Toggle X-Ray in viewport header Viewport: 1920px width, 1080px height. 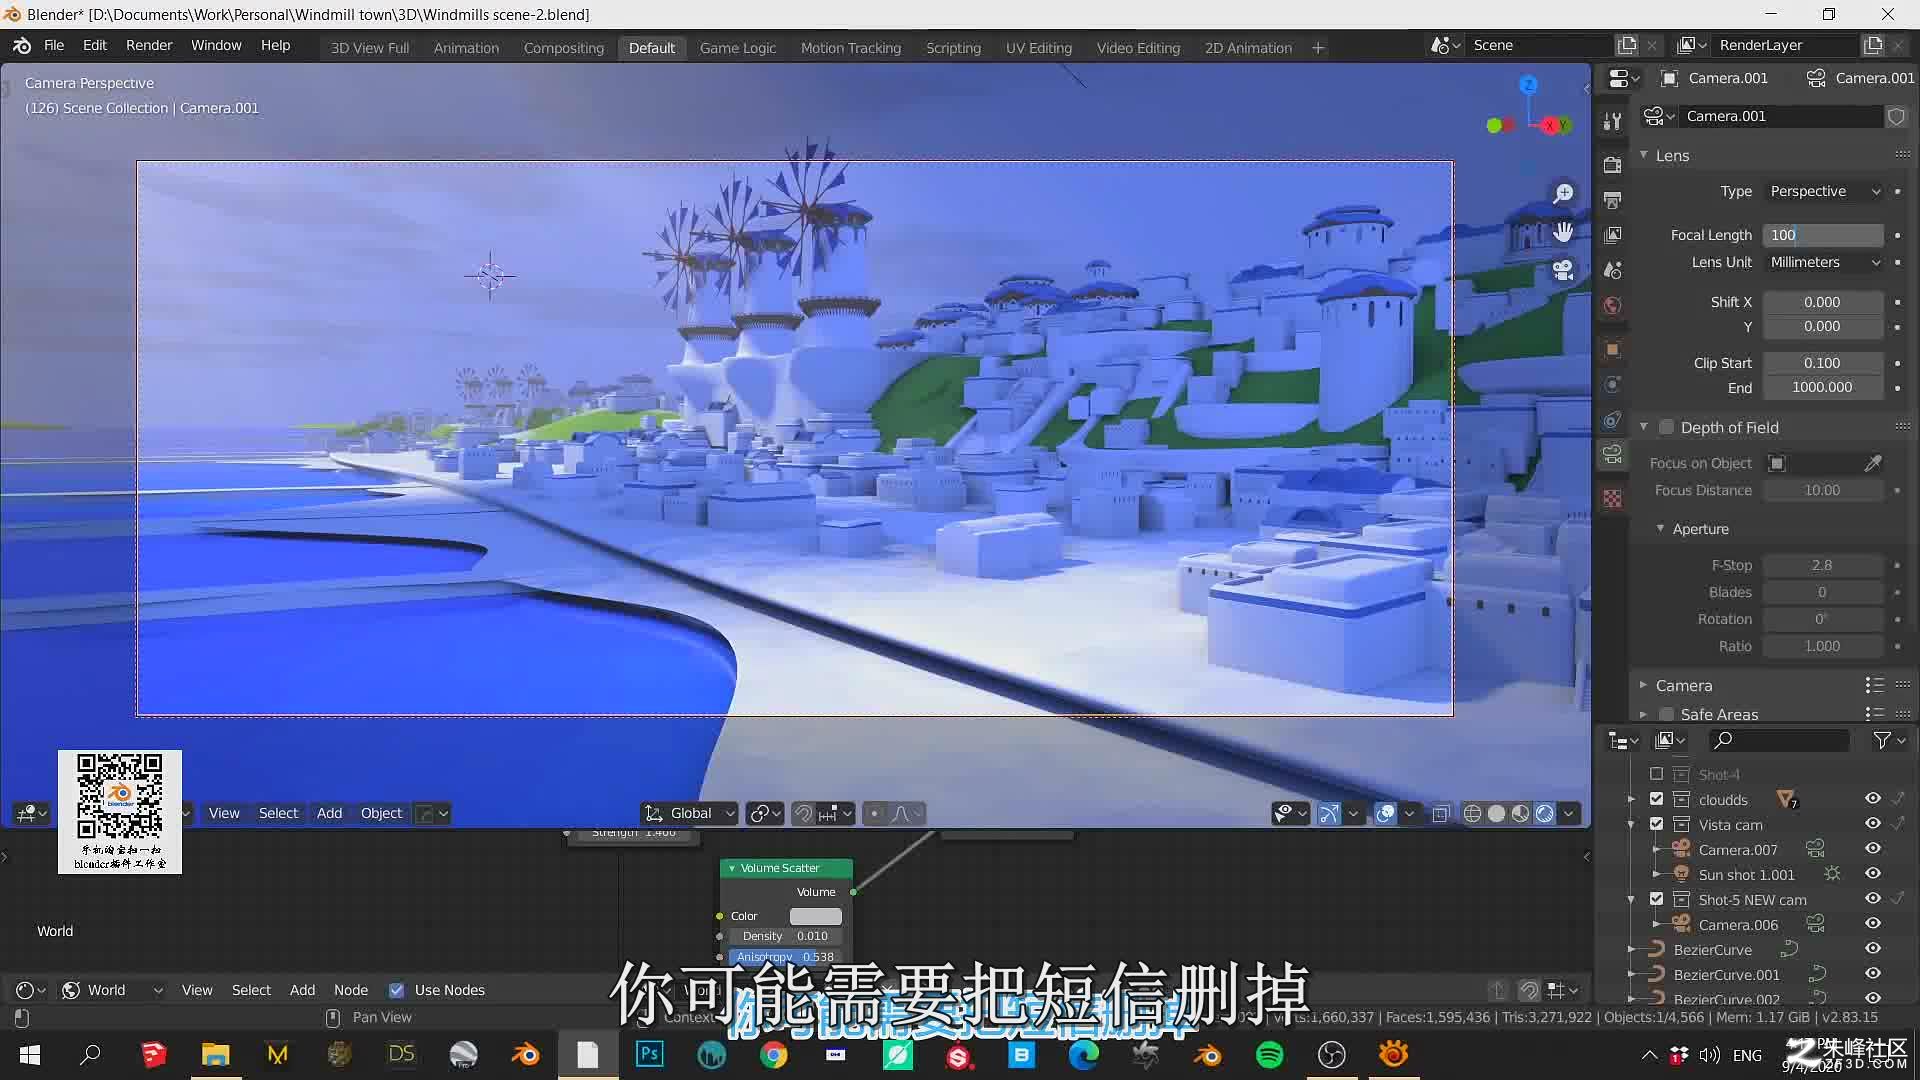[1440, 814]
